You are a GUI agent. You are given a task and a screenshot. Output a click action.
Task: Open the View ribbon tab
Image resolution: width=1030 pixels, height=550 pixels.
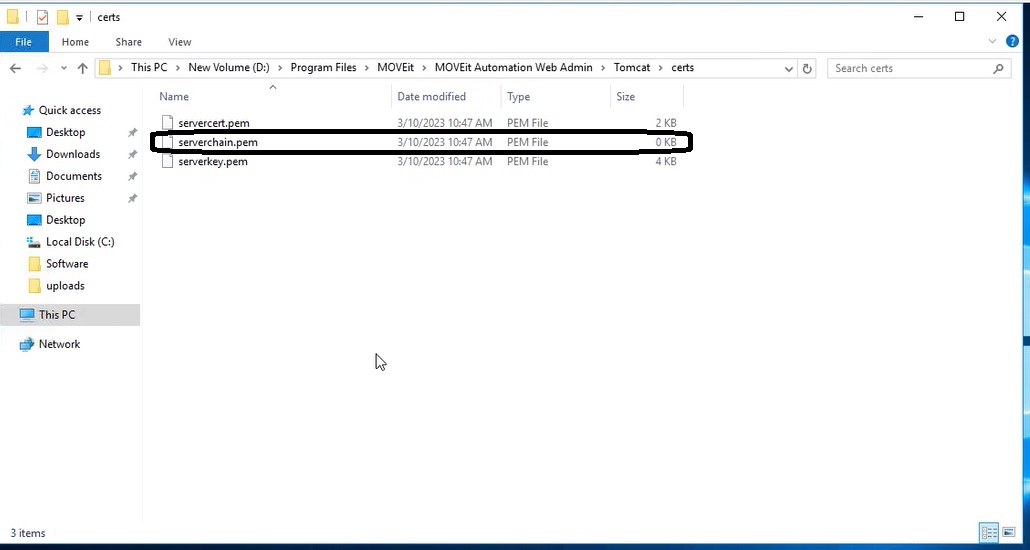[x=179, y=41]
